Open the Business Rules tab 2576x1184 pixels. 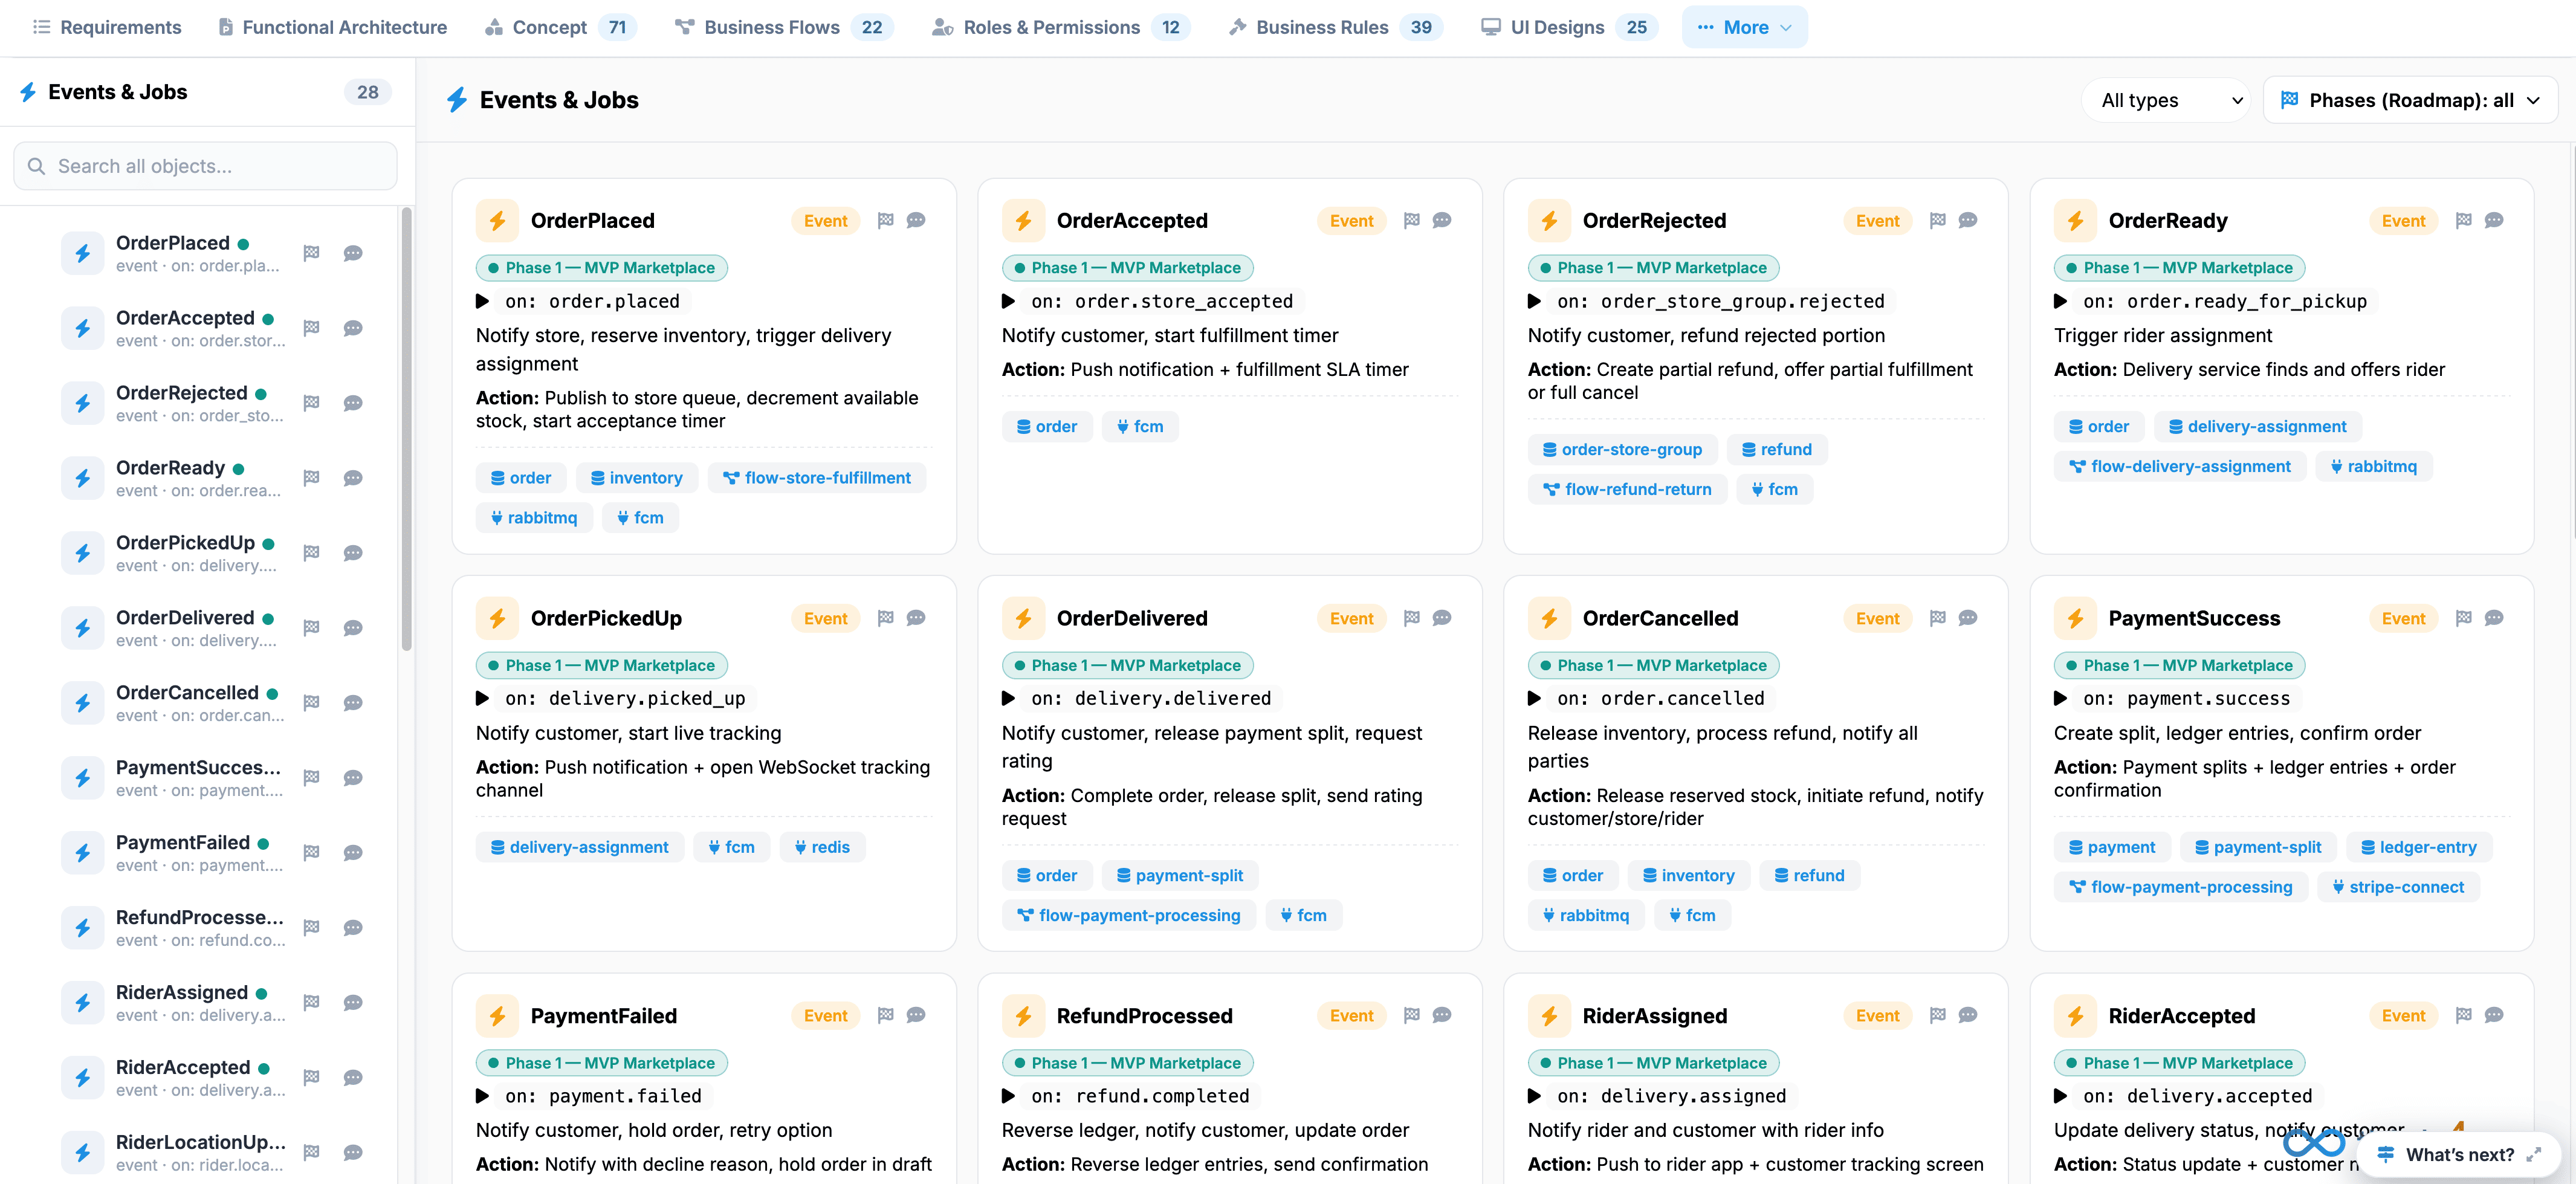point(1336,27)
